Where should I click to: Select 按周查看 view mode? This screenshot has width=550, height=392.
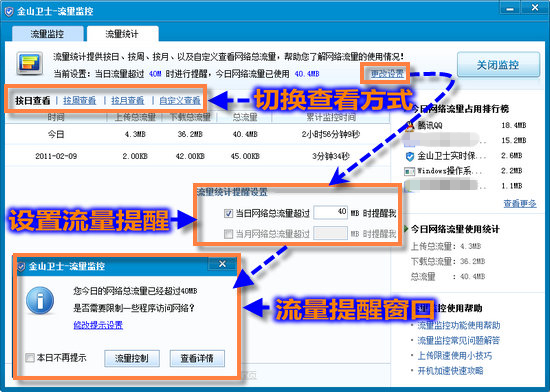pyautogui.click(x=79, y=101)
